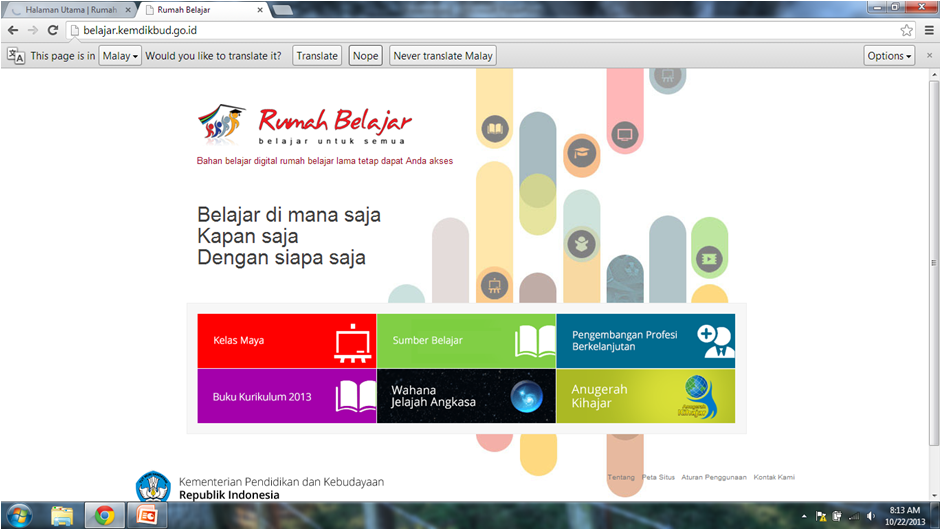Screen dimensions: 941x530
Task: Click the scrollbar up arrow
Action: pos(934,74)
